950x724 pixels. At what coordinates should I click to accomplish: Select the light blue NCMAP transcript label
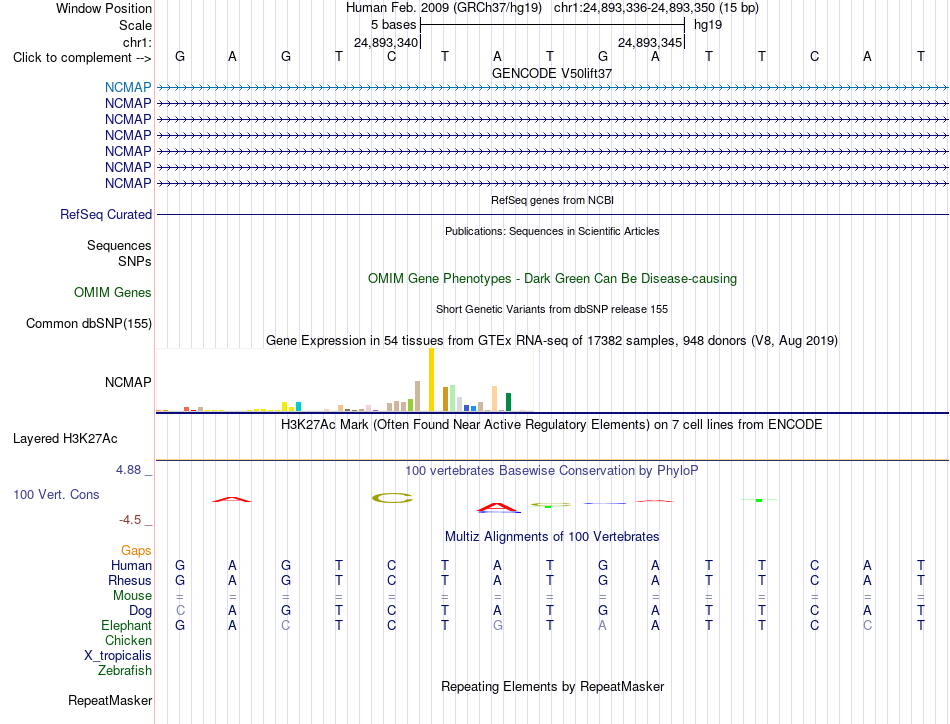(x=128, y=87)
